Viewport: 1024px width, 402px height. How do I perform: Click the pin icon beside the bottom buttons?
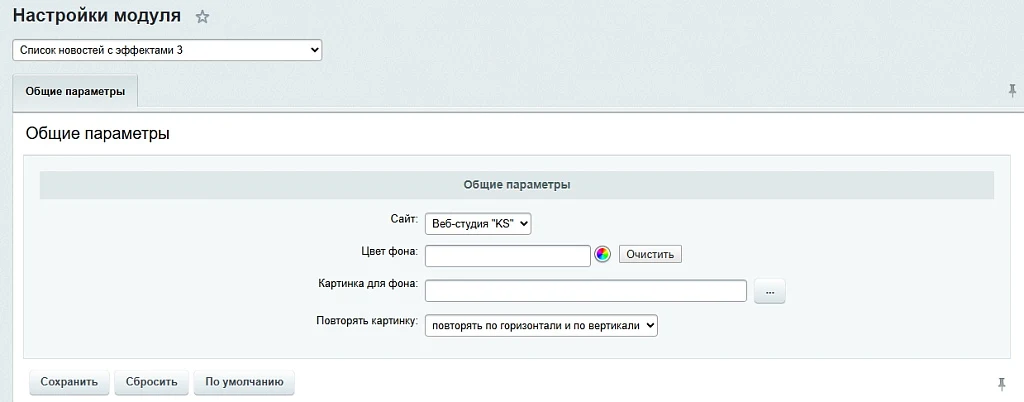pos(1002,383)
